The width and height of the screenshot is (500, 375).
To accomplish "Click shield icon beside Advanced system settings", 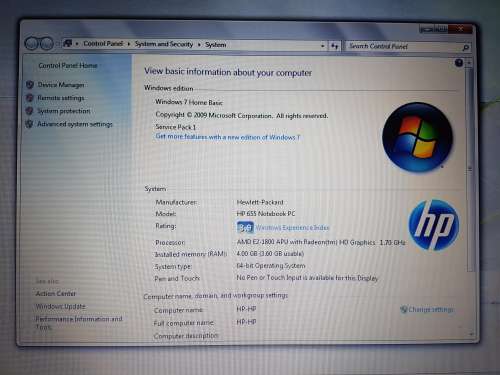I will [x=29, y=124].
